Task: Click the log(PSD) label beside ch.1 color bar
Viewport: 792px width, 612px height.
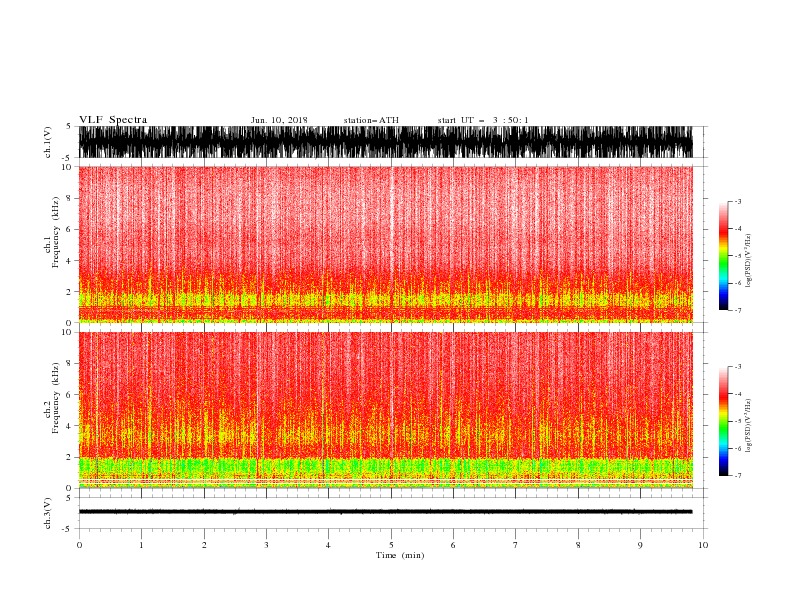Action: pyautogui.click(x=748, y=261)
